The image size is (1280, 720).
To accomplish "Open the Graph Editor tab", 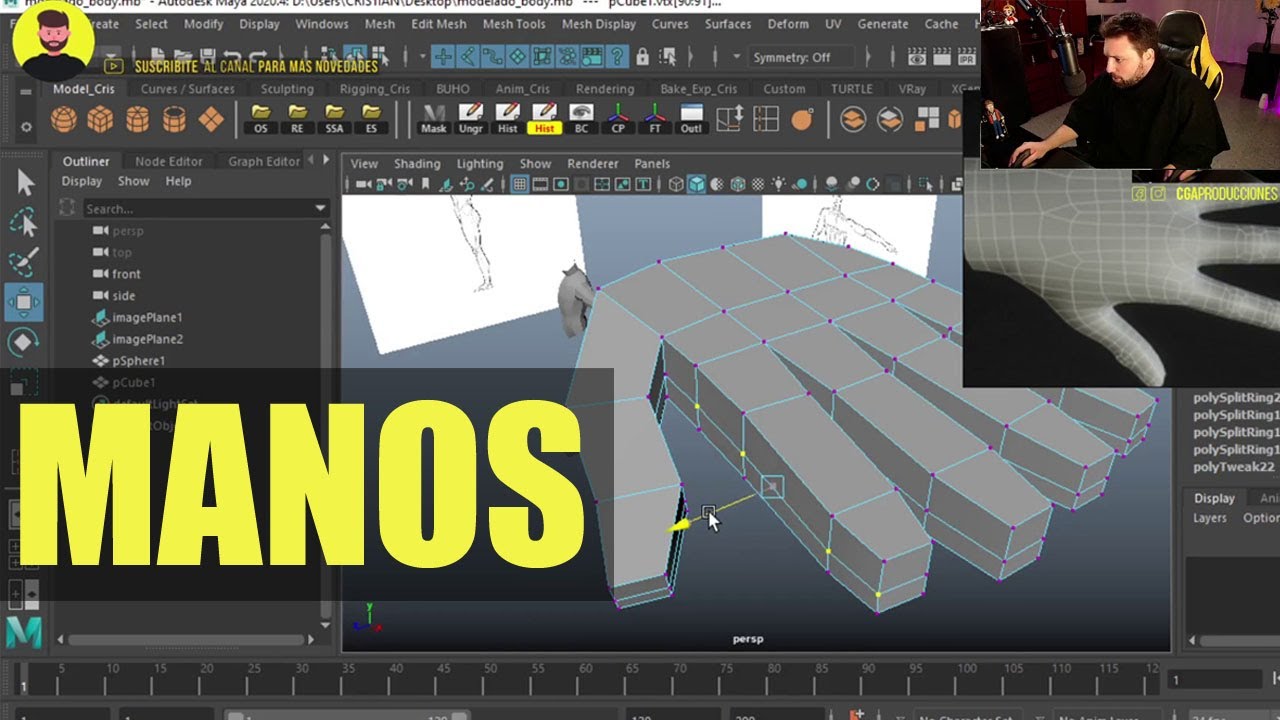I will click(264, 161).
